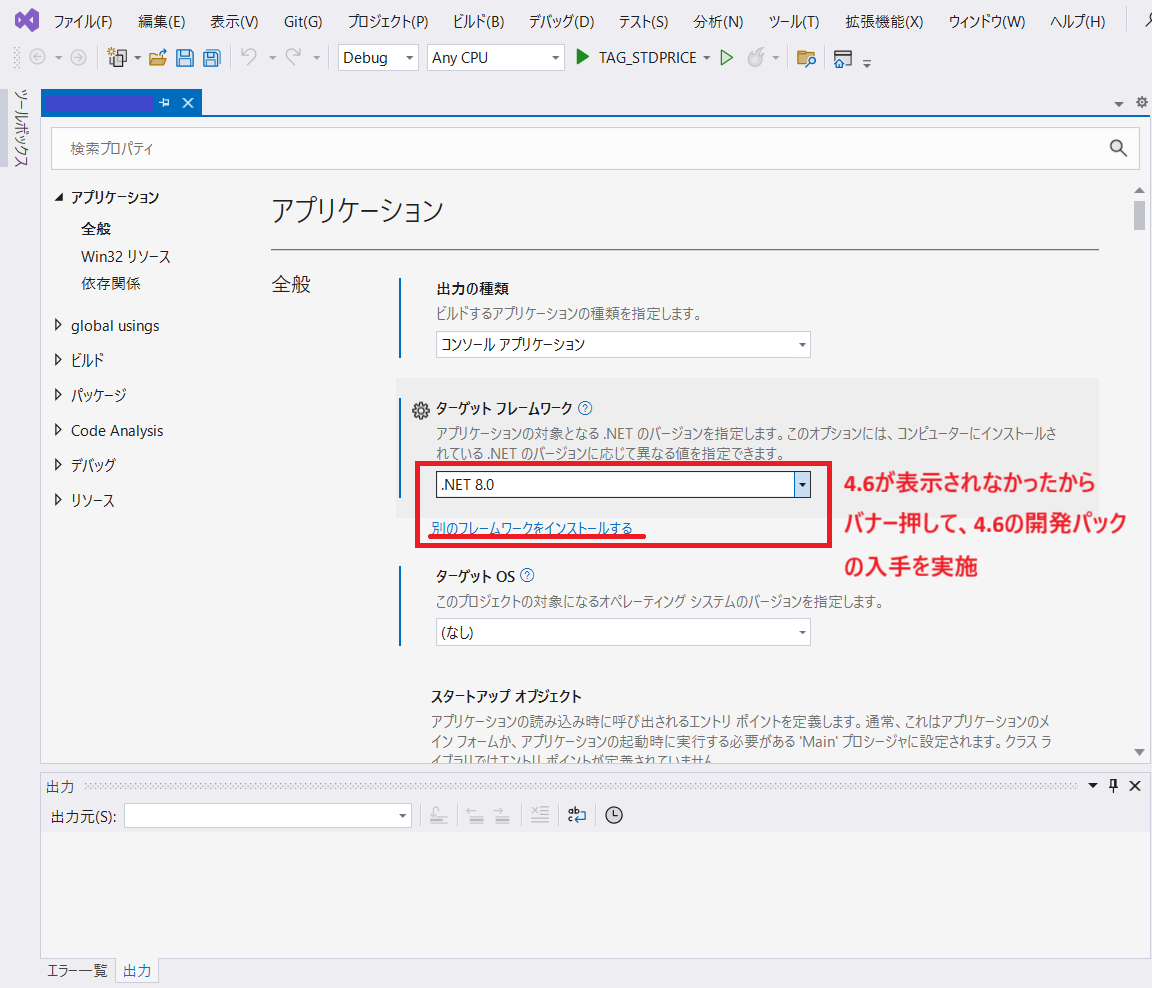
Task: Click the Save All toolbar icon
Action: pyautogui.click(x=211, y=58)
